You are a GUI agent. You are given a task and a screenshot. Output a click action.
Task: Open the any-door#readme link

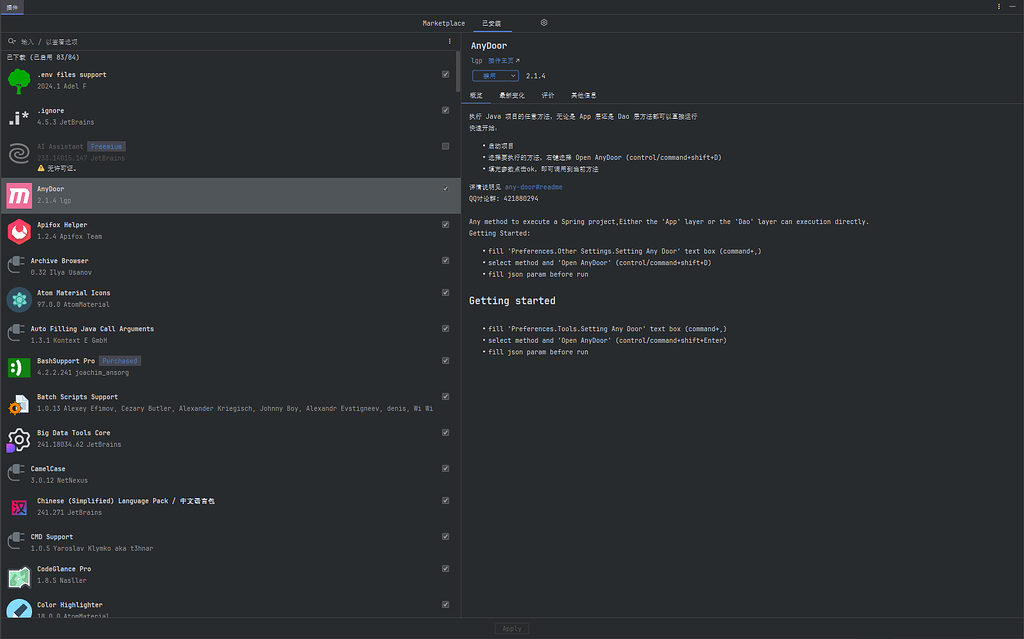click(x=534, y=187)
